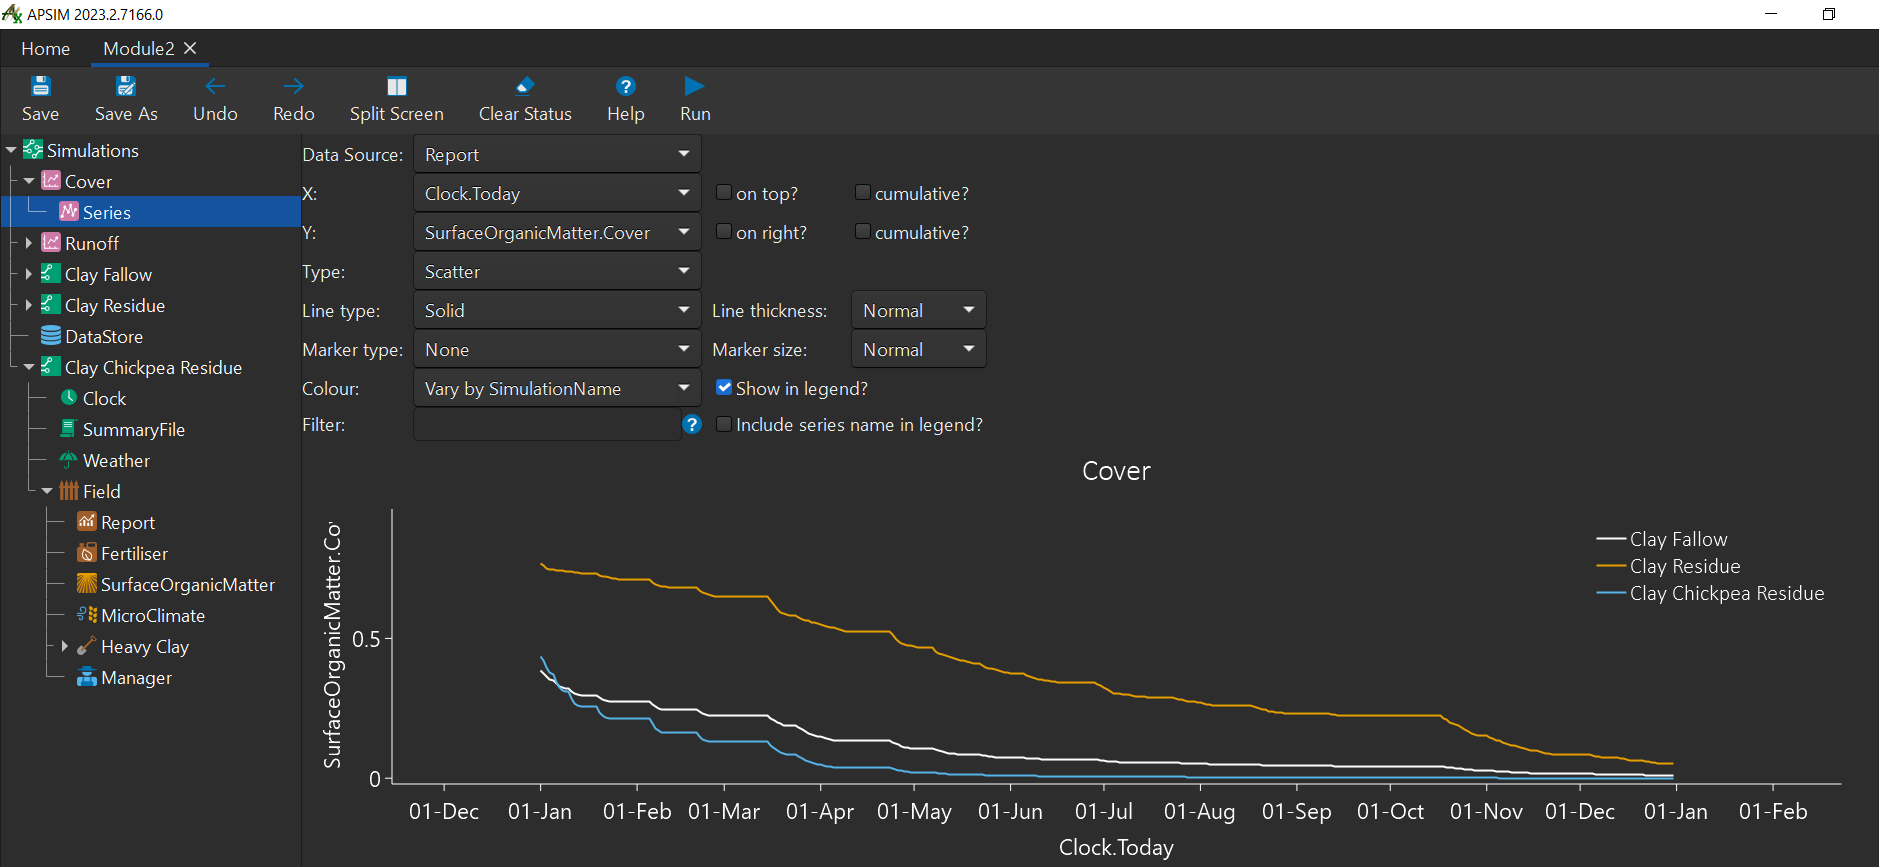Switch to the Home tab
Viewport: 1879px width, 867px height.
click(x=46, y=49)
